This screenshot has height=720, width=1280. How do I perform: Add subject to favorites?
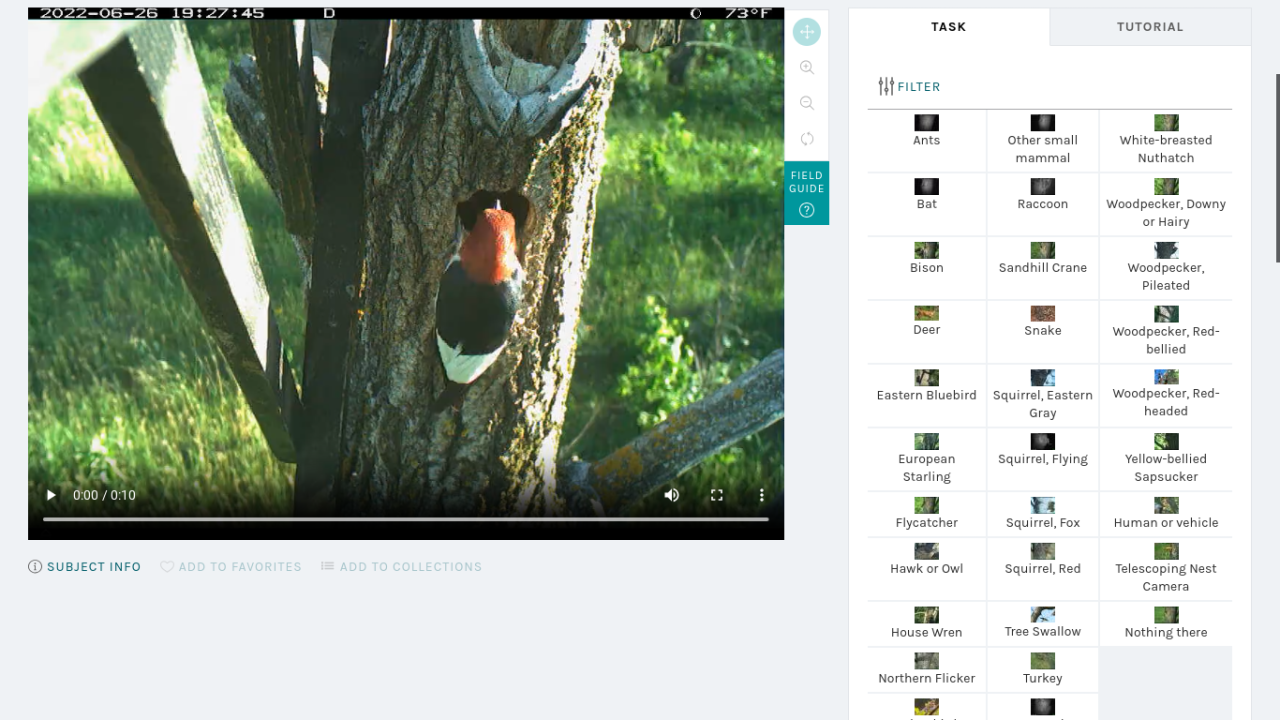pyautogui.click(x=231, y=567)
